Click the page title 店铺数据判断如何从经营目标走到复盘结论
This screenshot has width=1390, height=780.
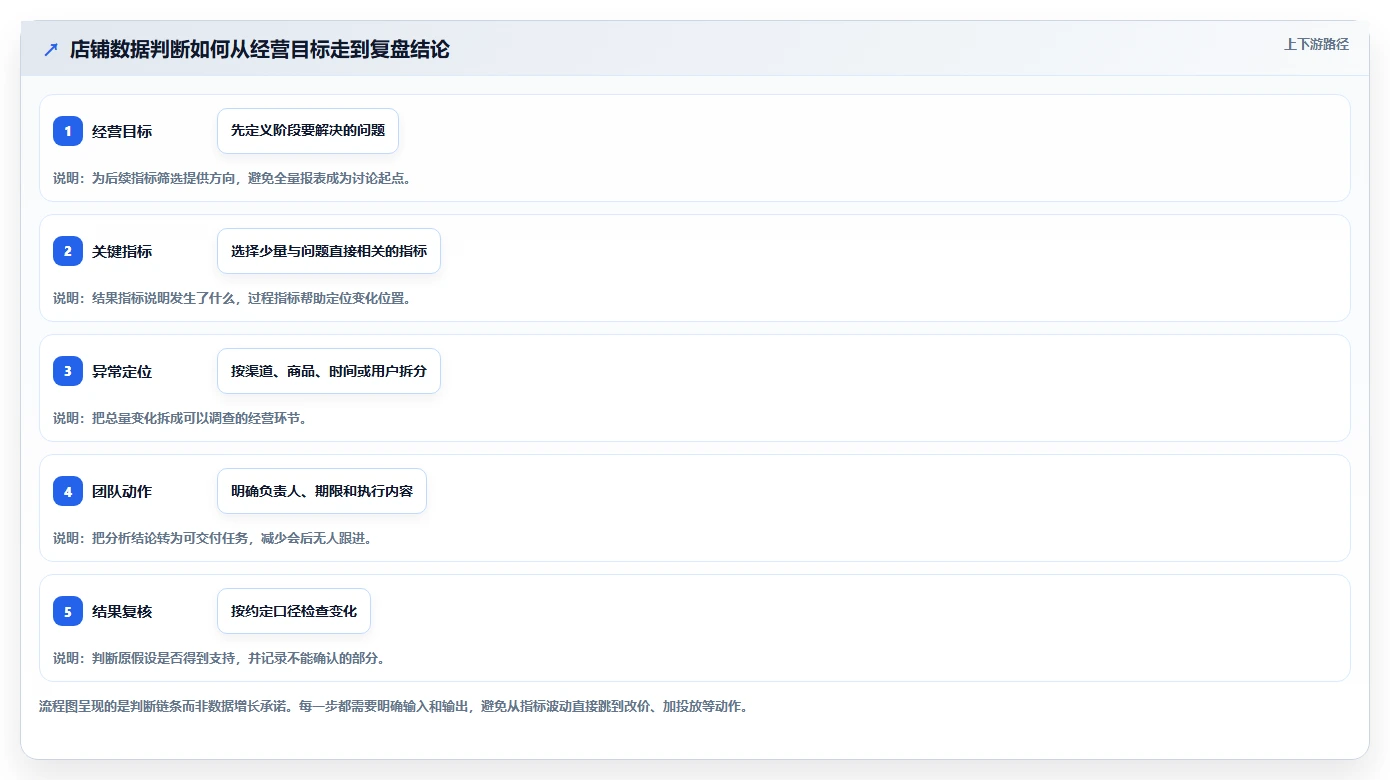click(x=260, y=49)
